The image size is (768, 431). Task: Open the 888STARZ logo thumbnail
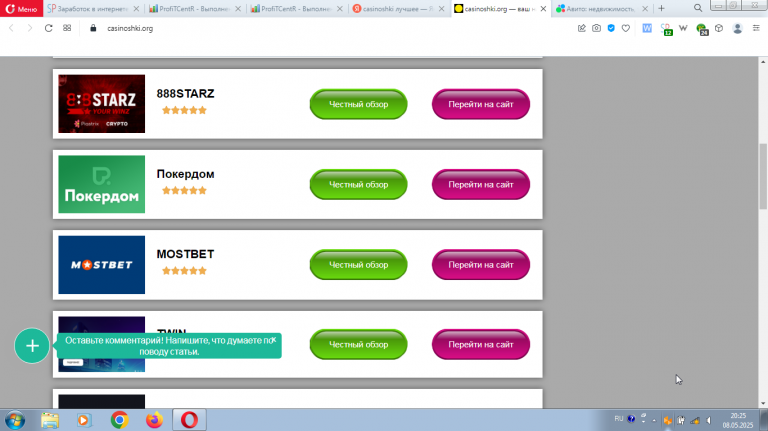click(x=101, y=104)
